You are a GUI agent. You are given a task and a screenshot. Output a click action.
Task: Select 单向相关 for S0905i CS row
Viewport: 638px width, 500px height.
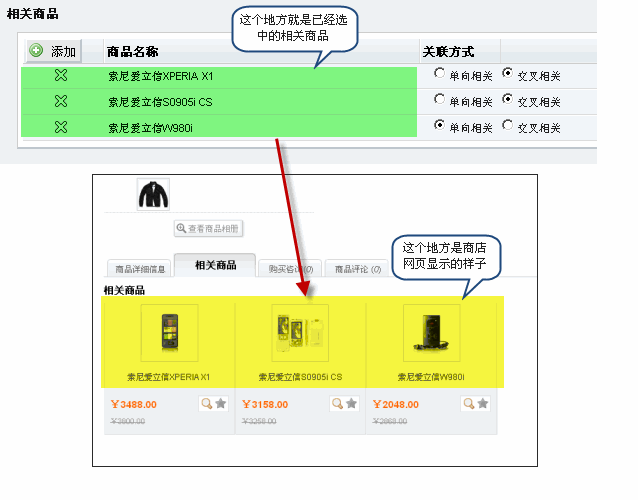439,99
